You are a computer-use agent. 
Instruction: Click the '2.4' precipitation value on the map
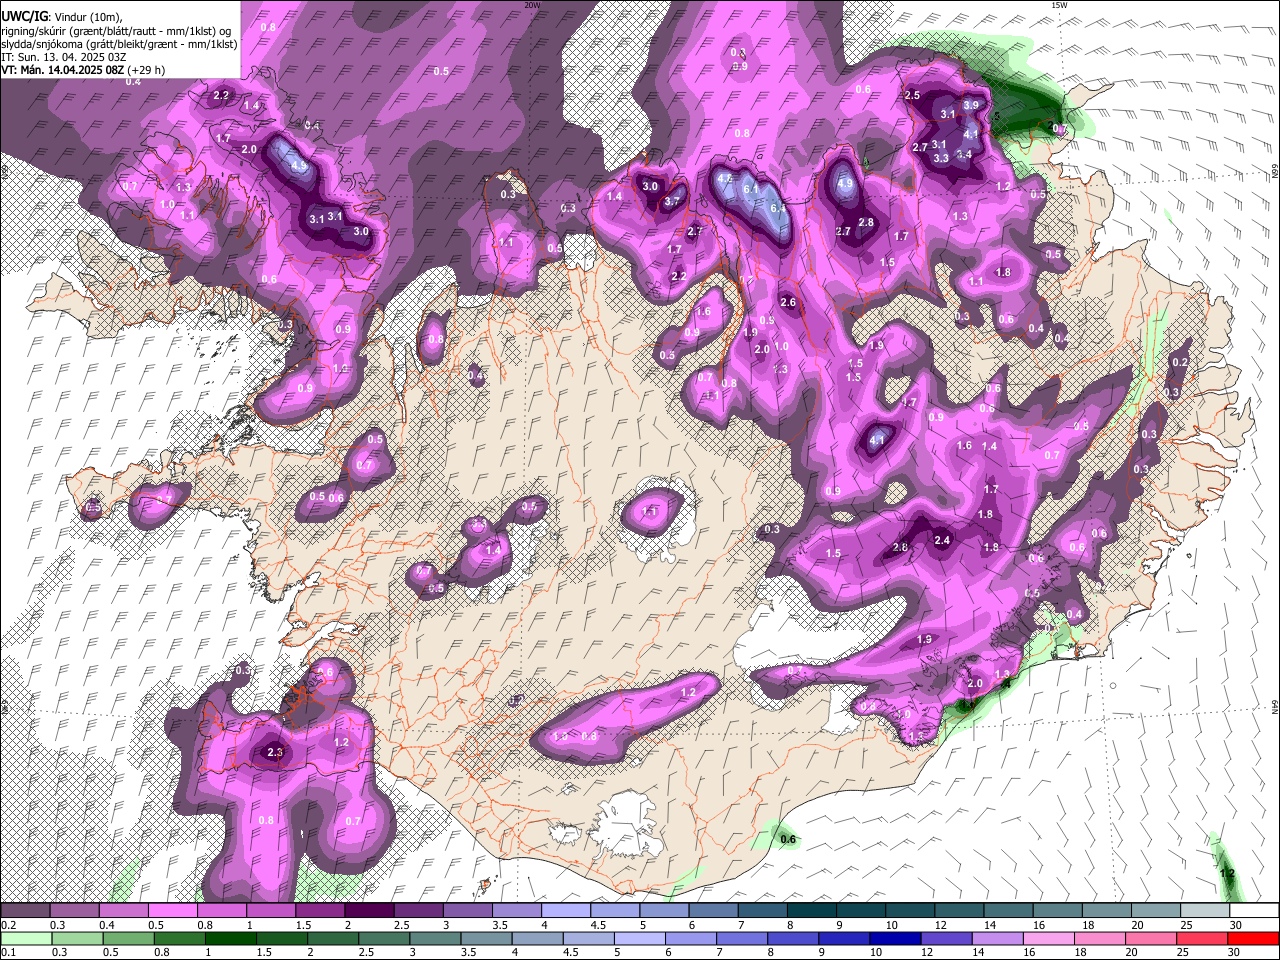coord(942,540)
